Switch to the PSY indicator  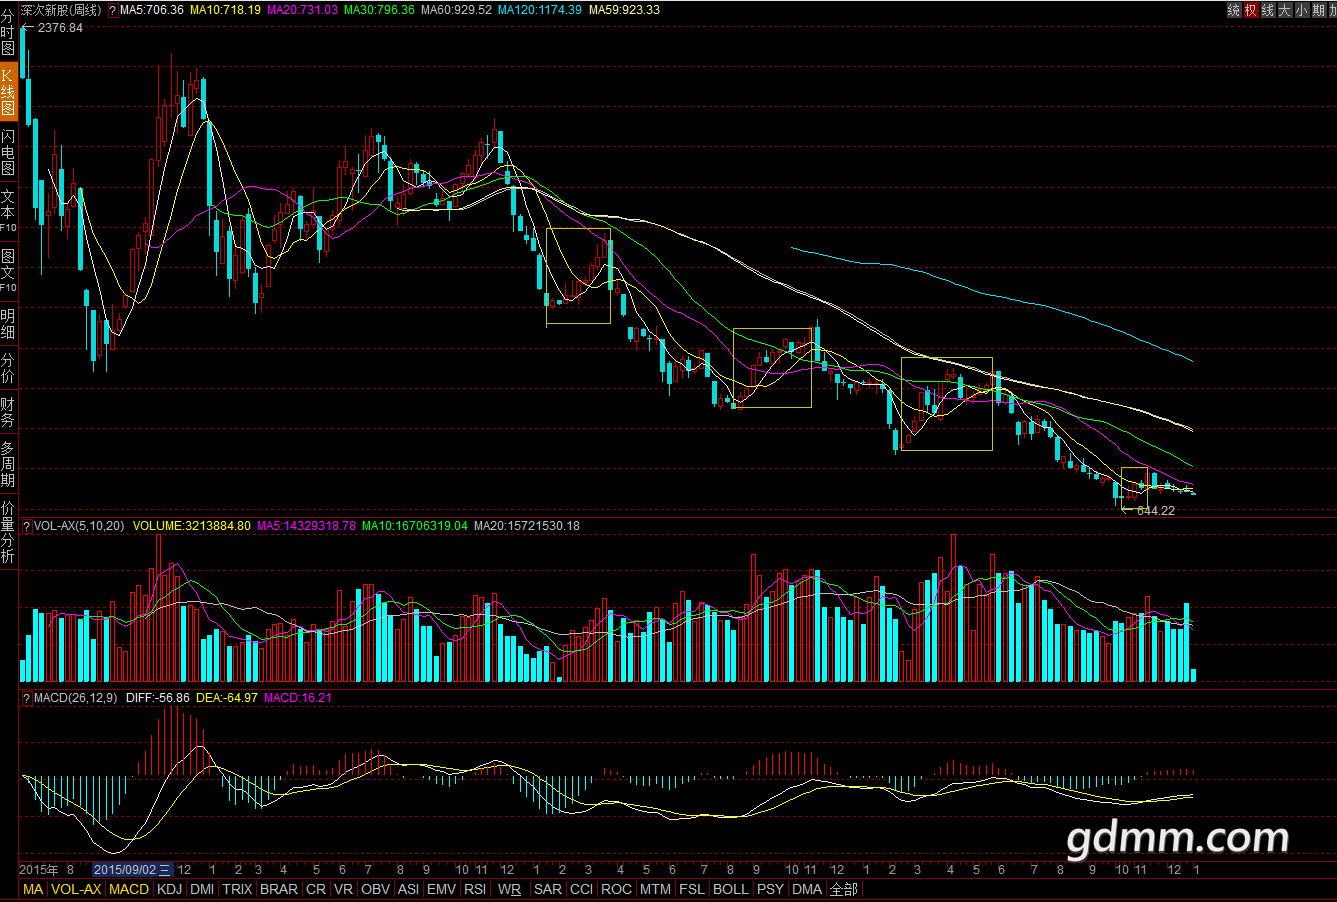(770, 889)
